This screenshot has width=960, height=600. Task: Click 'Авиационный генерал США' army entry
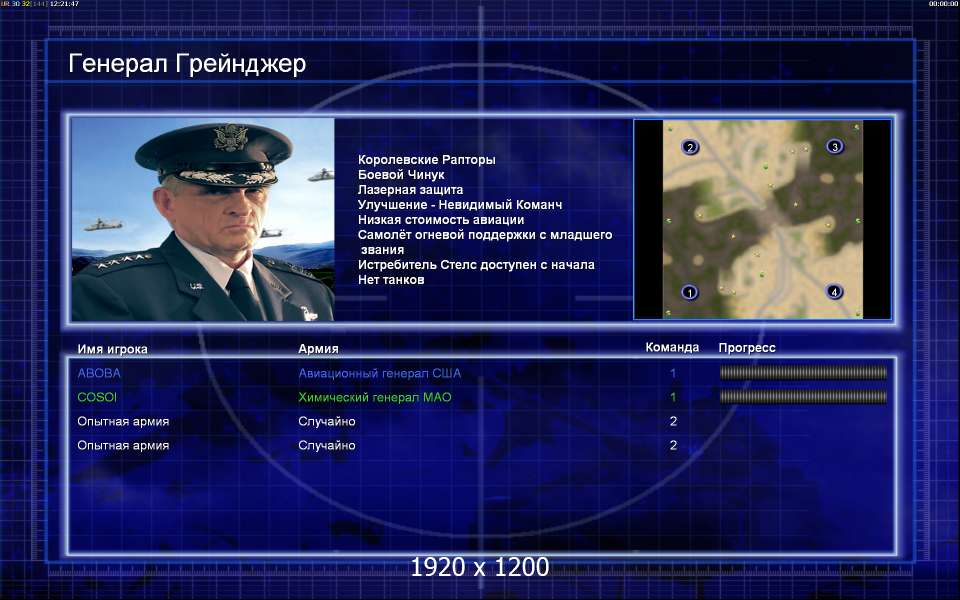380,373
